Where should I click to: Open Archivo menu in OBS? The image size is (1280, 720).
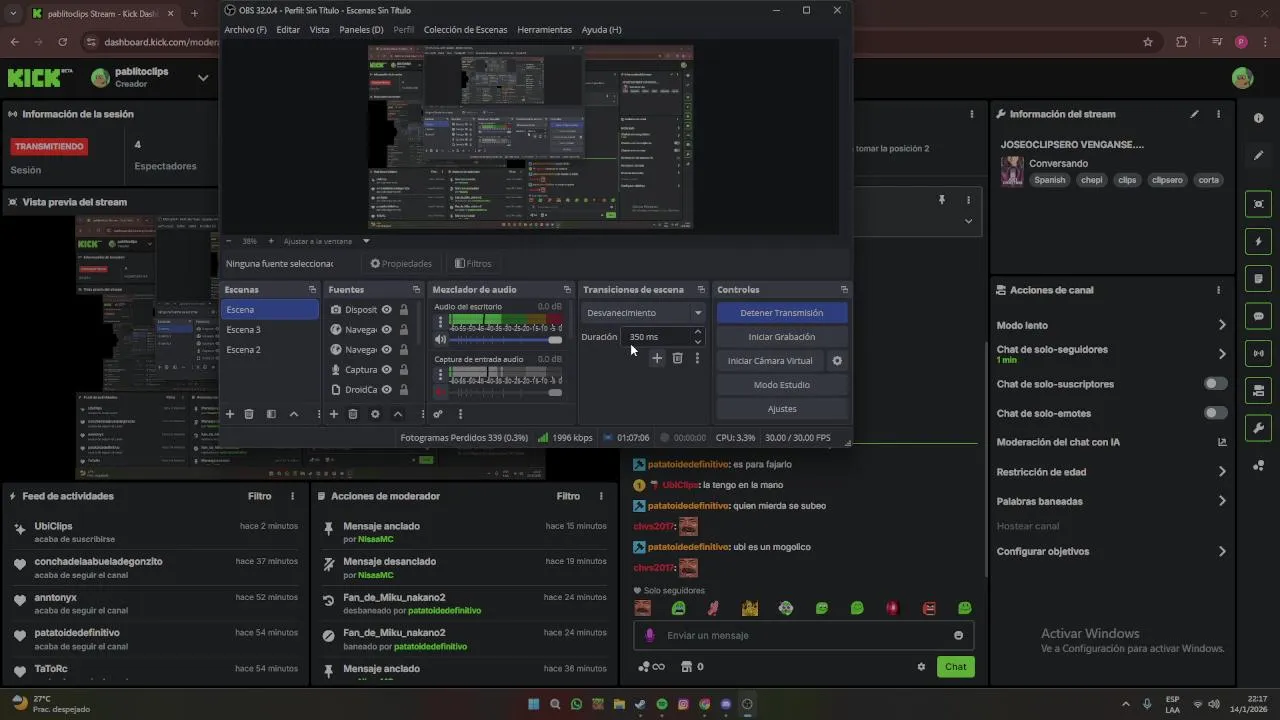245,30
